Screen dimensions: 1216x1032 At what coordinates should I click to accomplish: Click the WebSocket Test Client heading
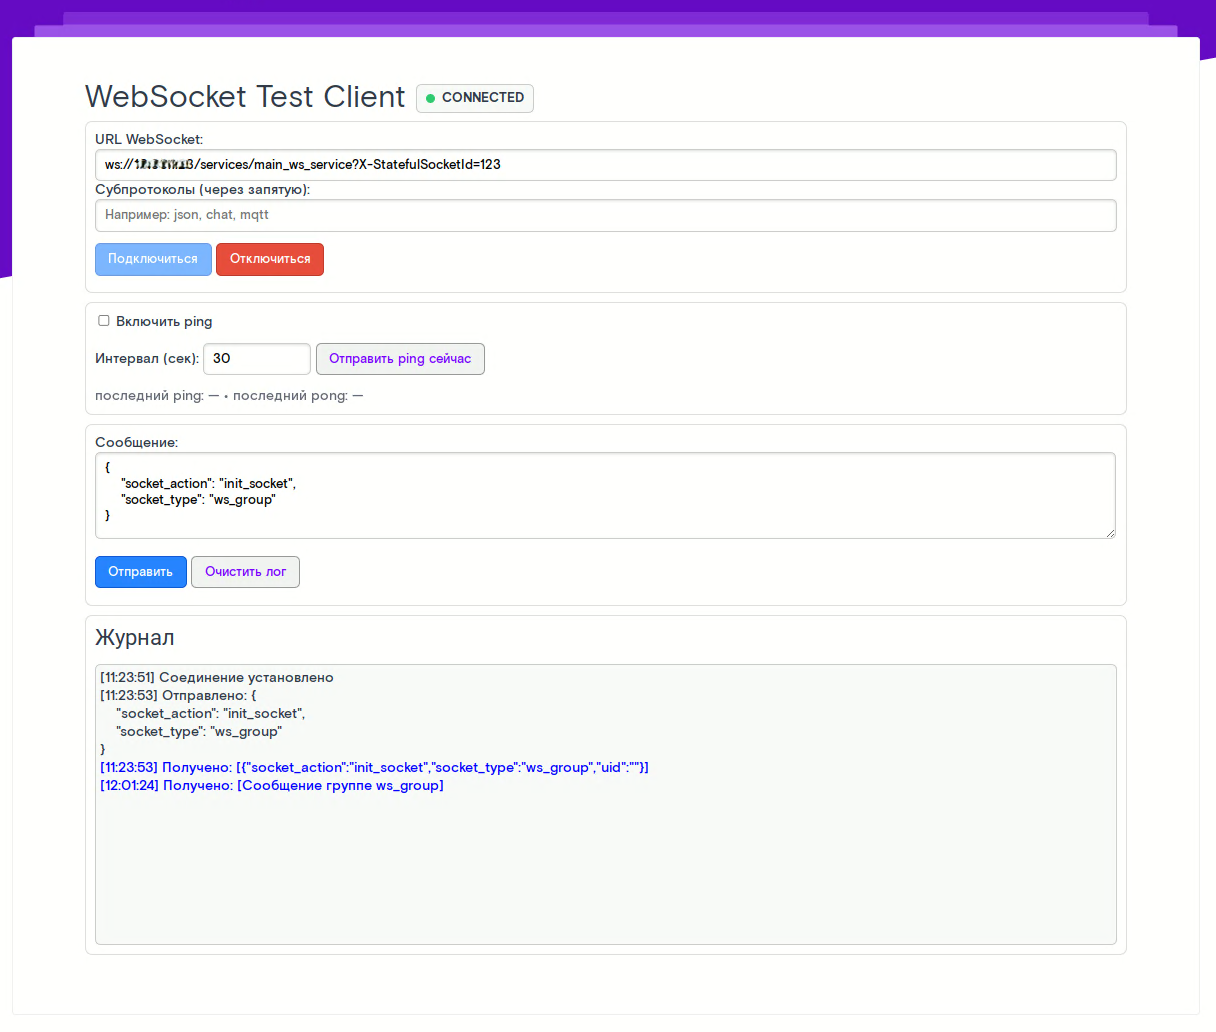click(245, 97)
